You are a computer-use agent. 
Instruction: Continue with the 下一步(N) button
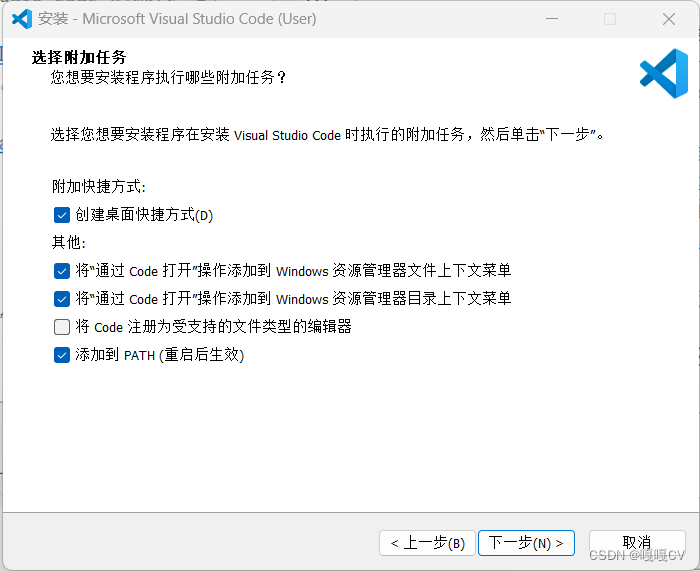tap(526, 543)
